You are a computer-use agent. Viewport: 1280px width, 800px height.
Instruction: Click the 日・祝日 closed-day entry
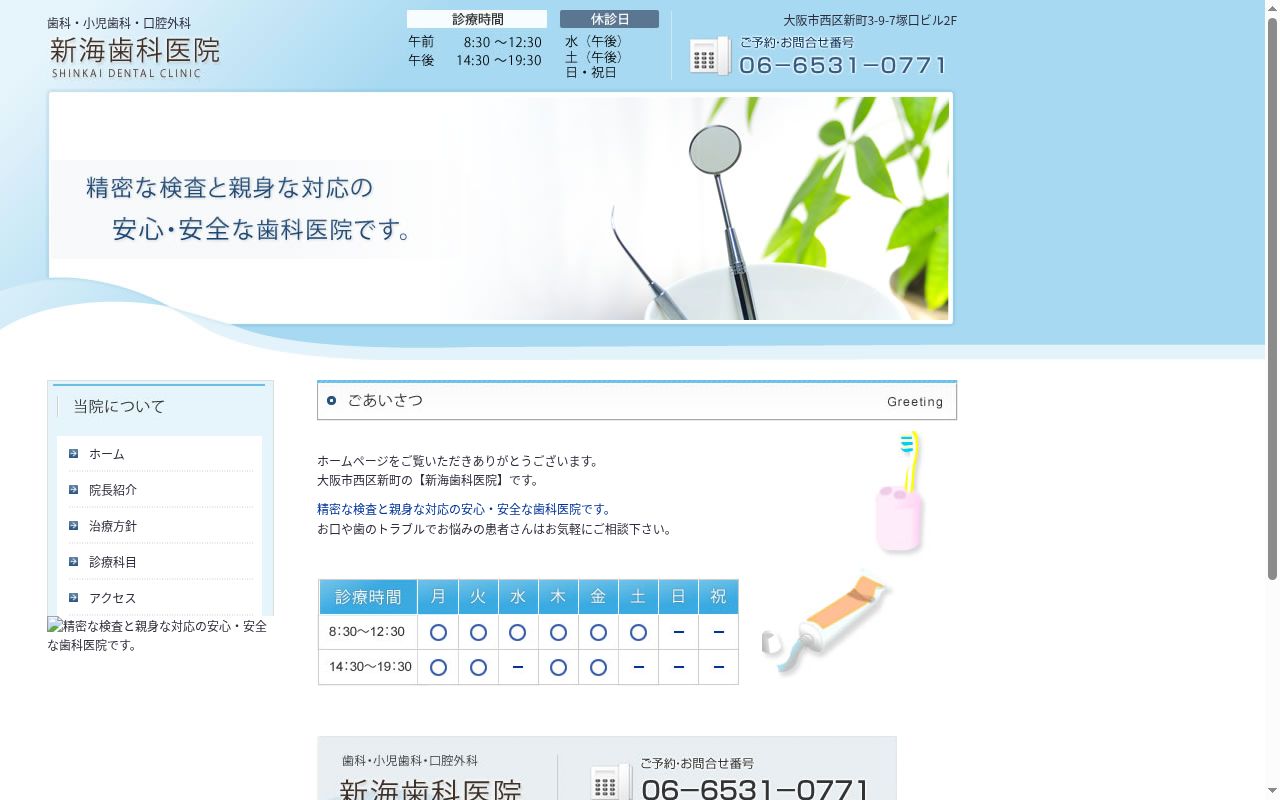(x=591, y=72)
